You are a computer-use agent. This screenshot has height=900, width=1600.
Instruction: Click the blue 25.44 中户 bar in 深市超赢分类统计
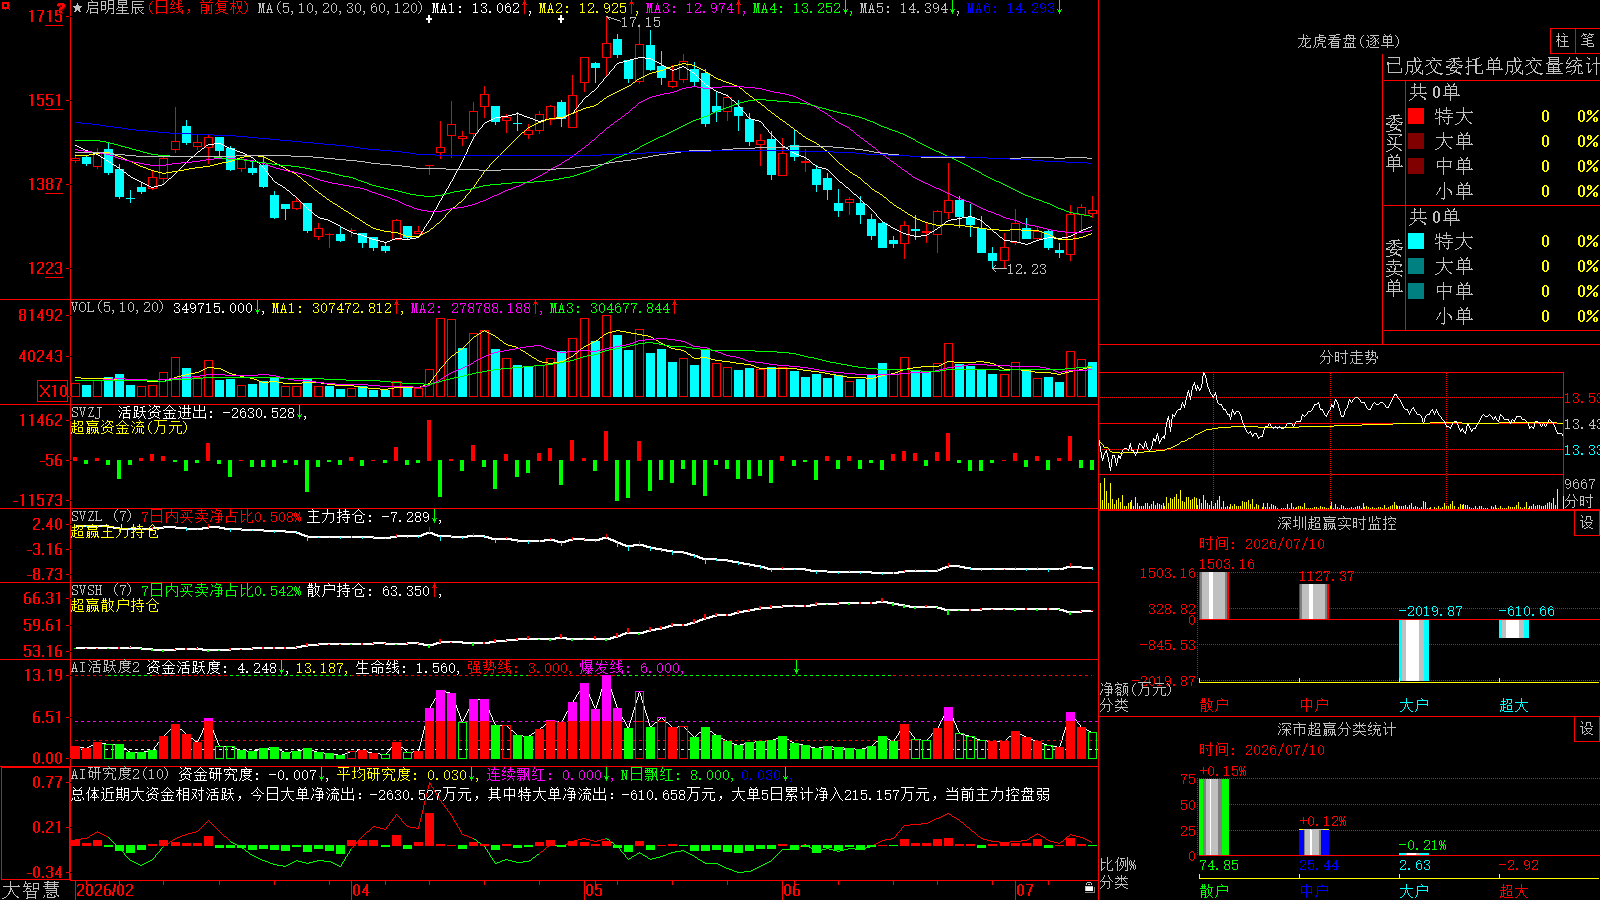(x=1313, y=842)
